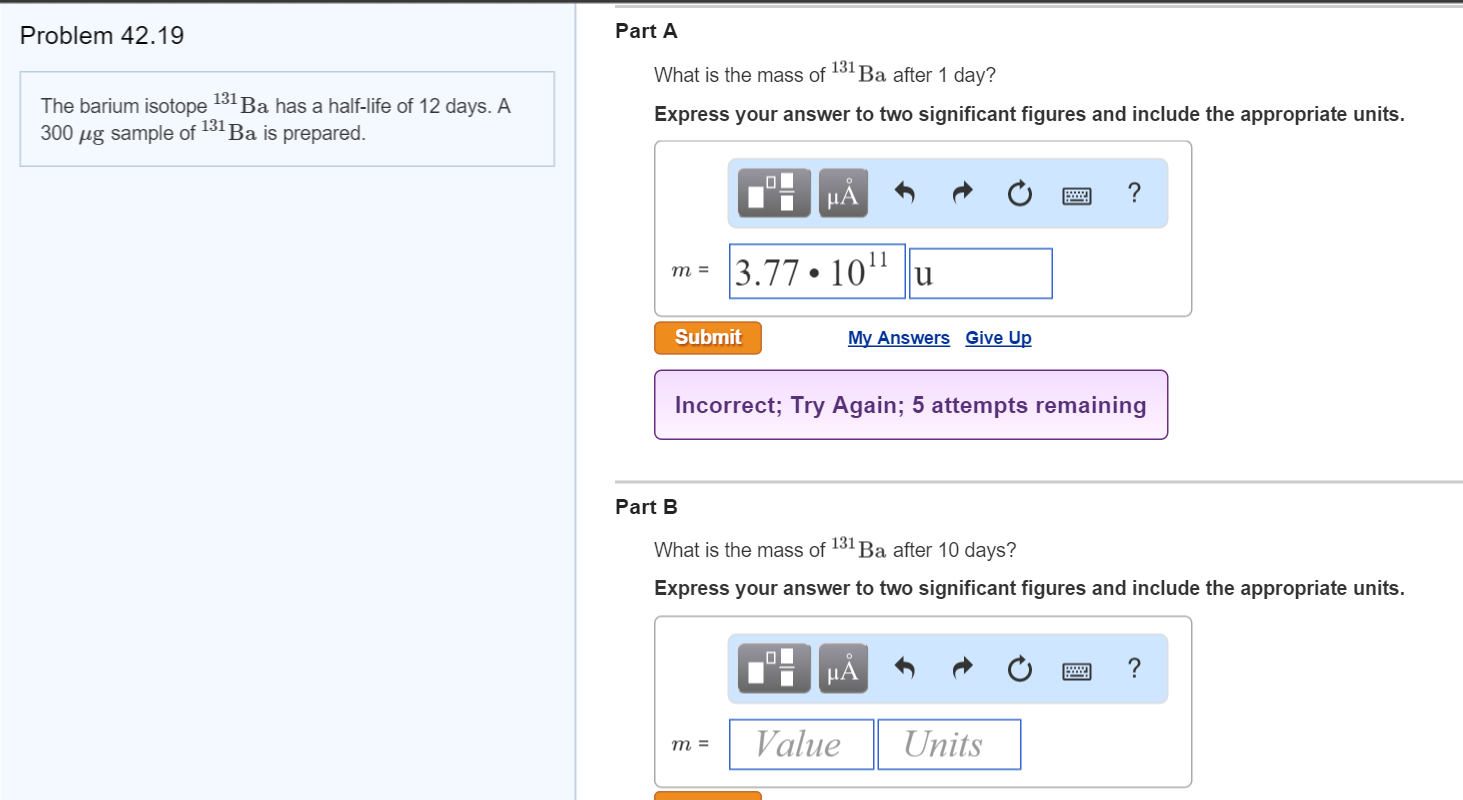Open the keyboard shortcuts icon in Part A
The width and height of the screenshot is (1463, 800).
(x=1076, y=194)
